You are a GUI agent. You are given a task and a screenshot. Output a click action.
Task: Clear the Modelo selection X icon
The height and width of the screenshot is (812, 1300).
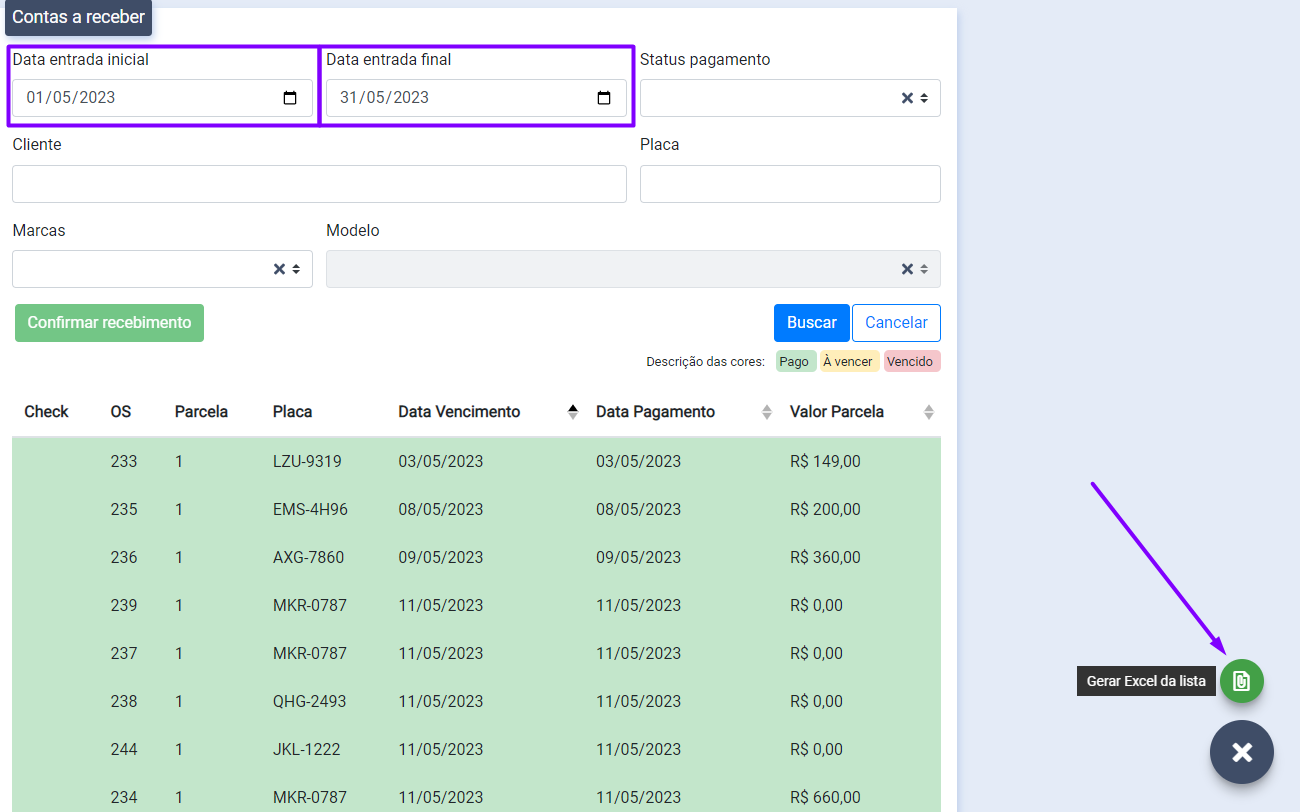click(907, 269)
